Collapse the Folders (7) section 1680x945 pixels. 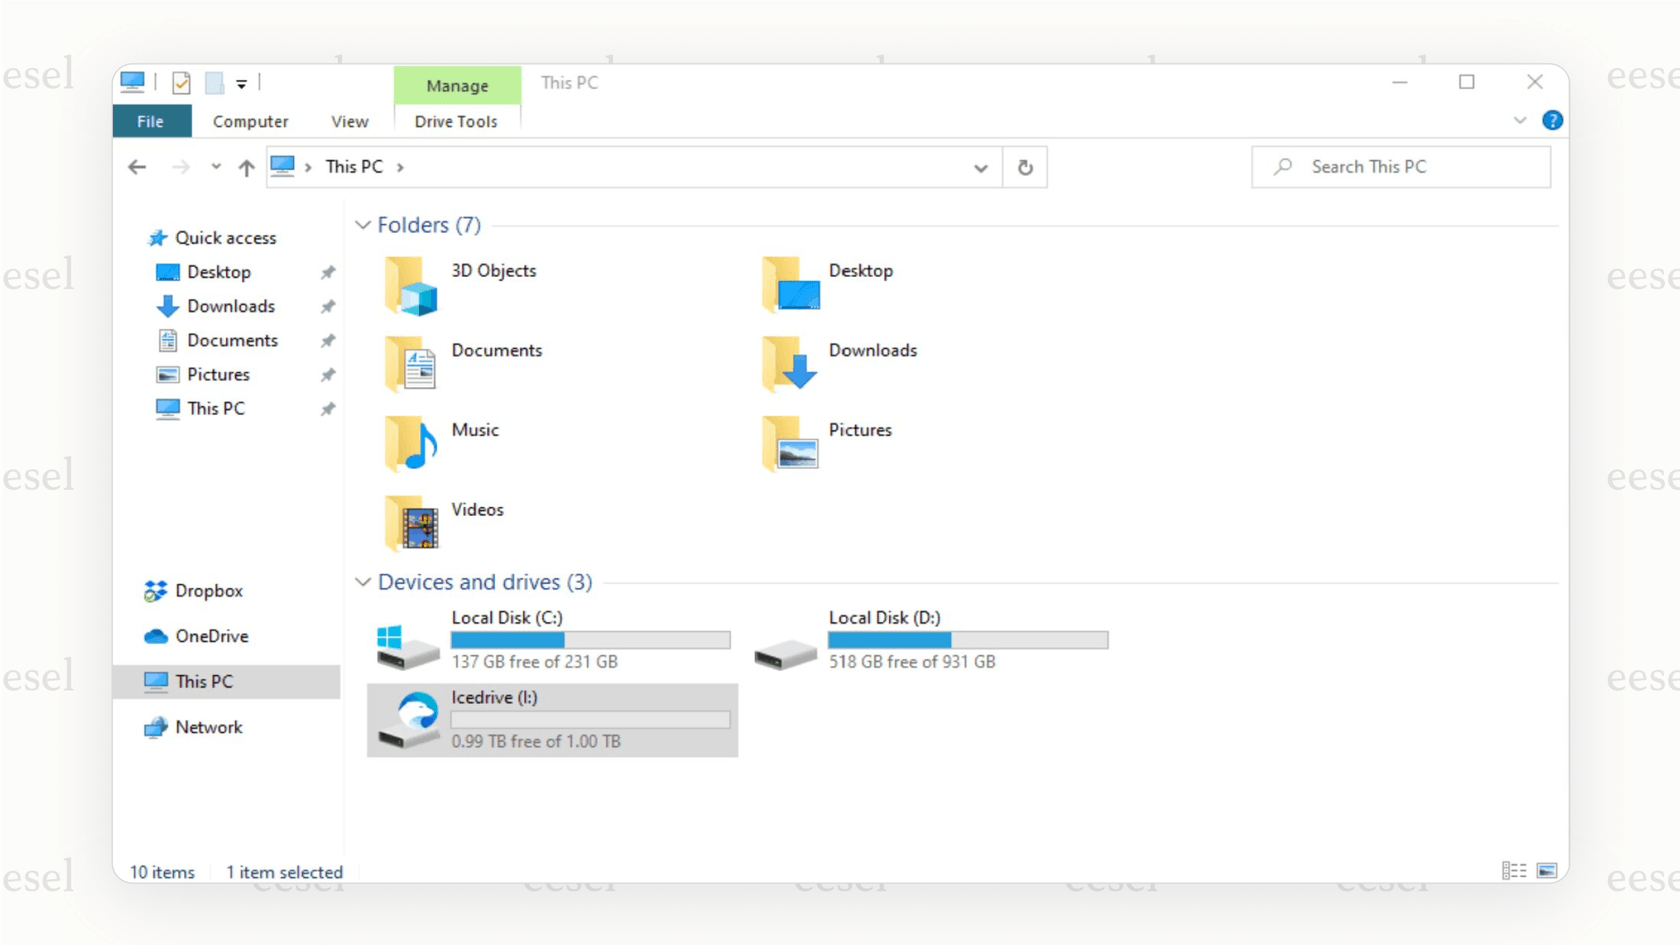coord(363,225)
